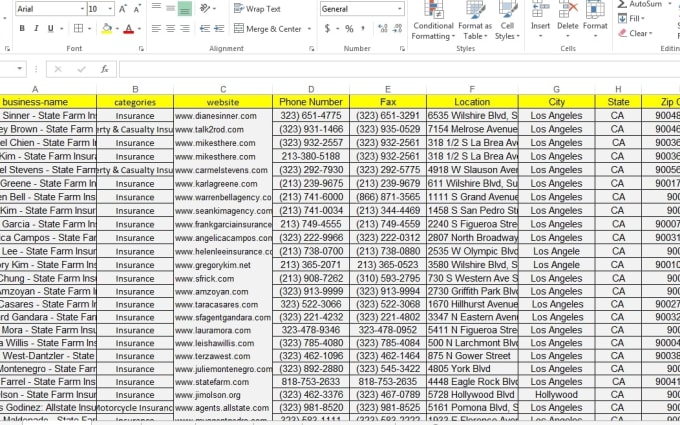Viewport: 680px width, 425px height.
Task: Select column F header
Action: [x=472, y=89]
